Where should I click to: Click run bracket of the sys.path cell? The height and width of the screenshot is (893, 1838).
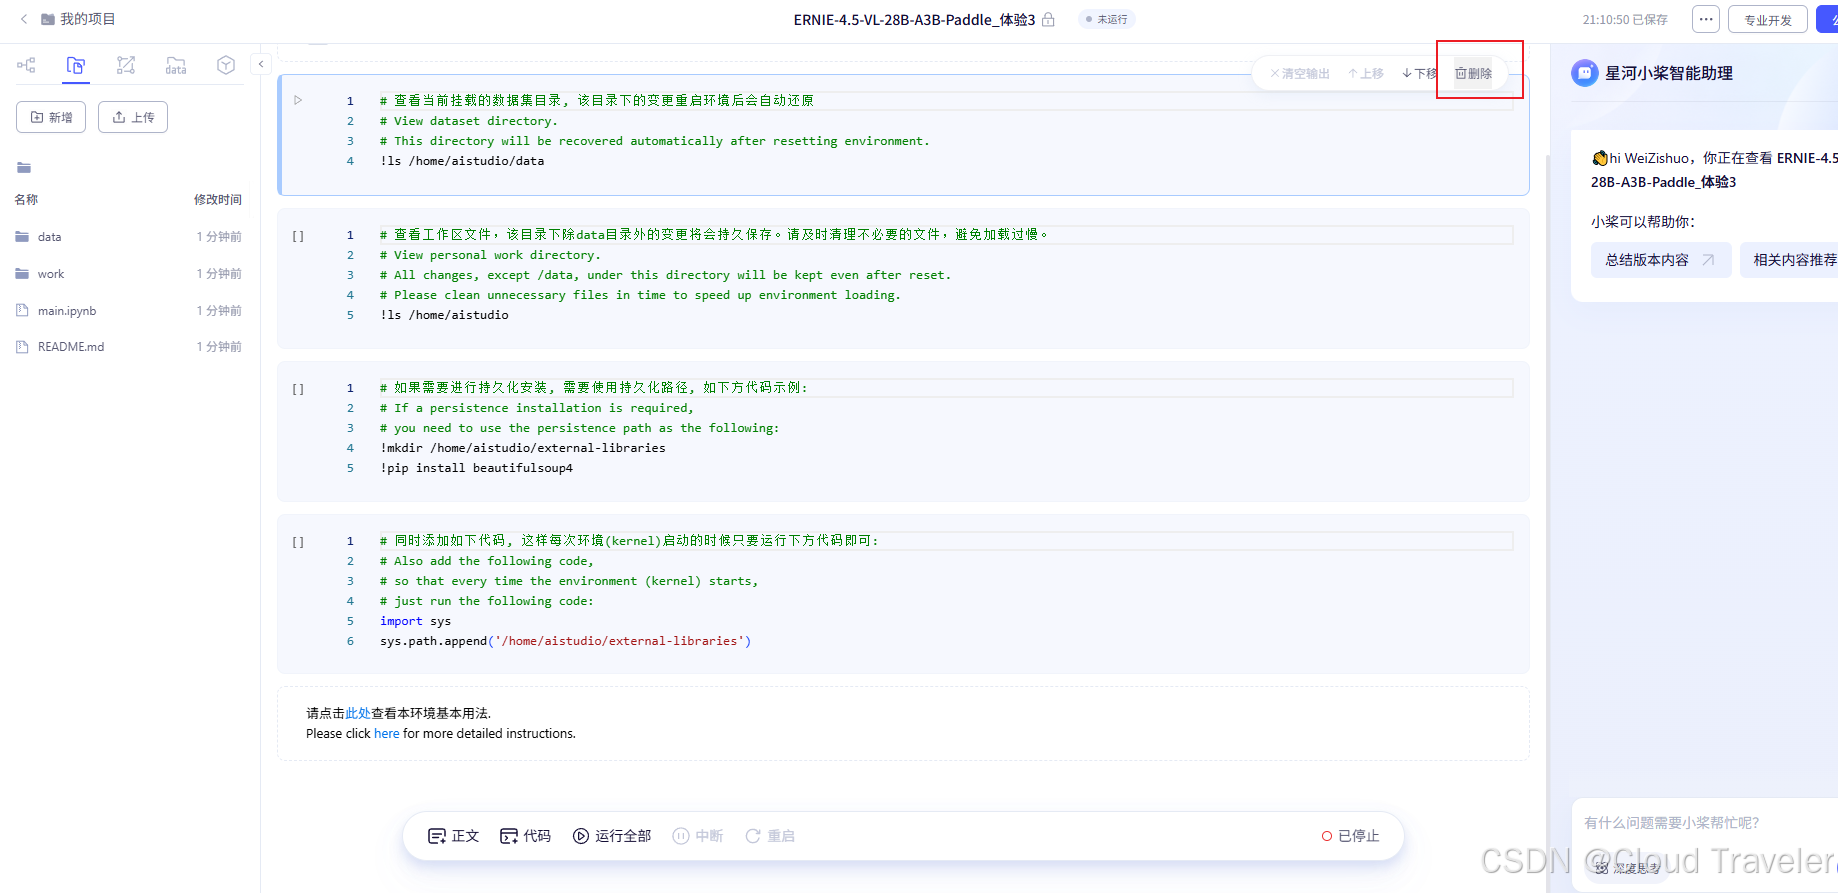coord(298,542)
